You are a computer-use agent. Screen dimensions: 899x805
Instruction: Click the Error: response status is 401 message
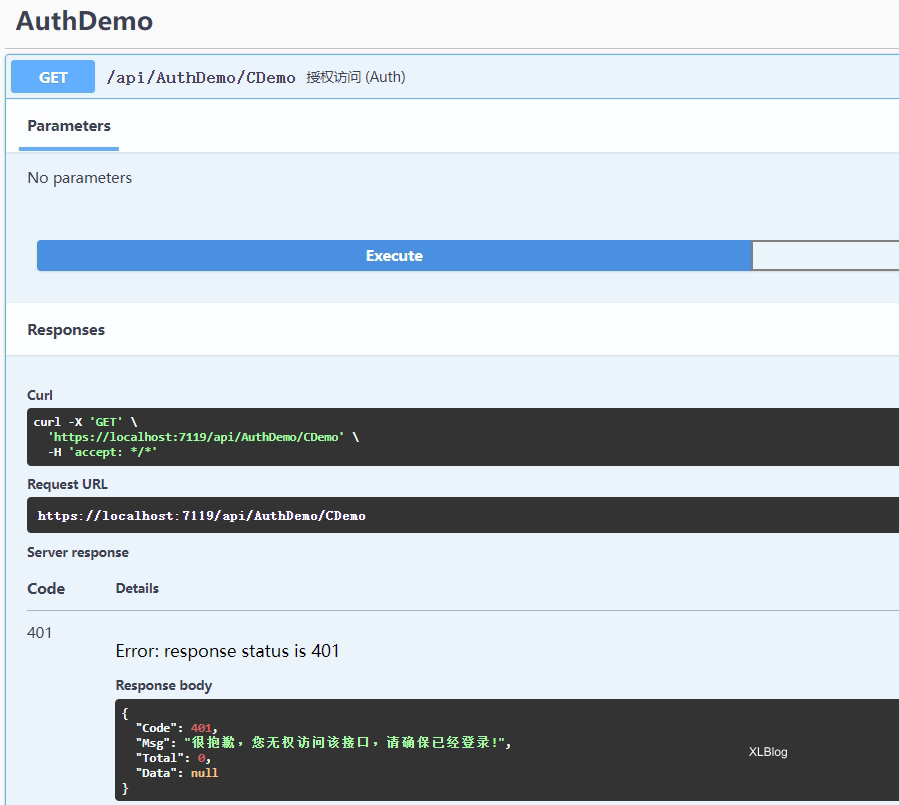[228, 651]
